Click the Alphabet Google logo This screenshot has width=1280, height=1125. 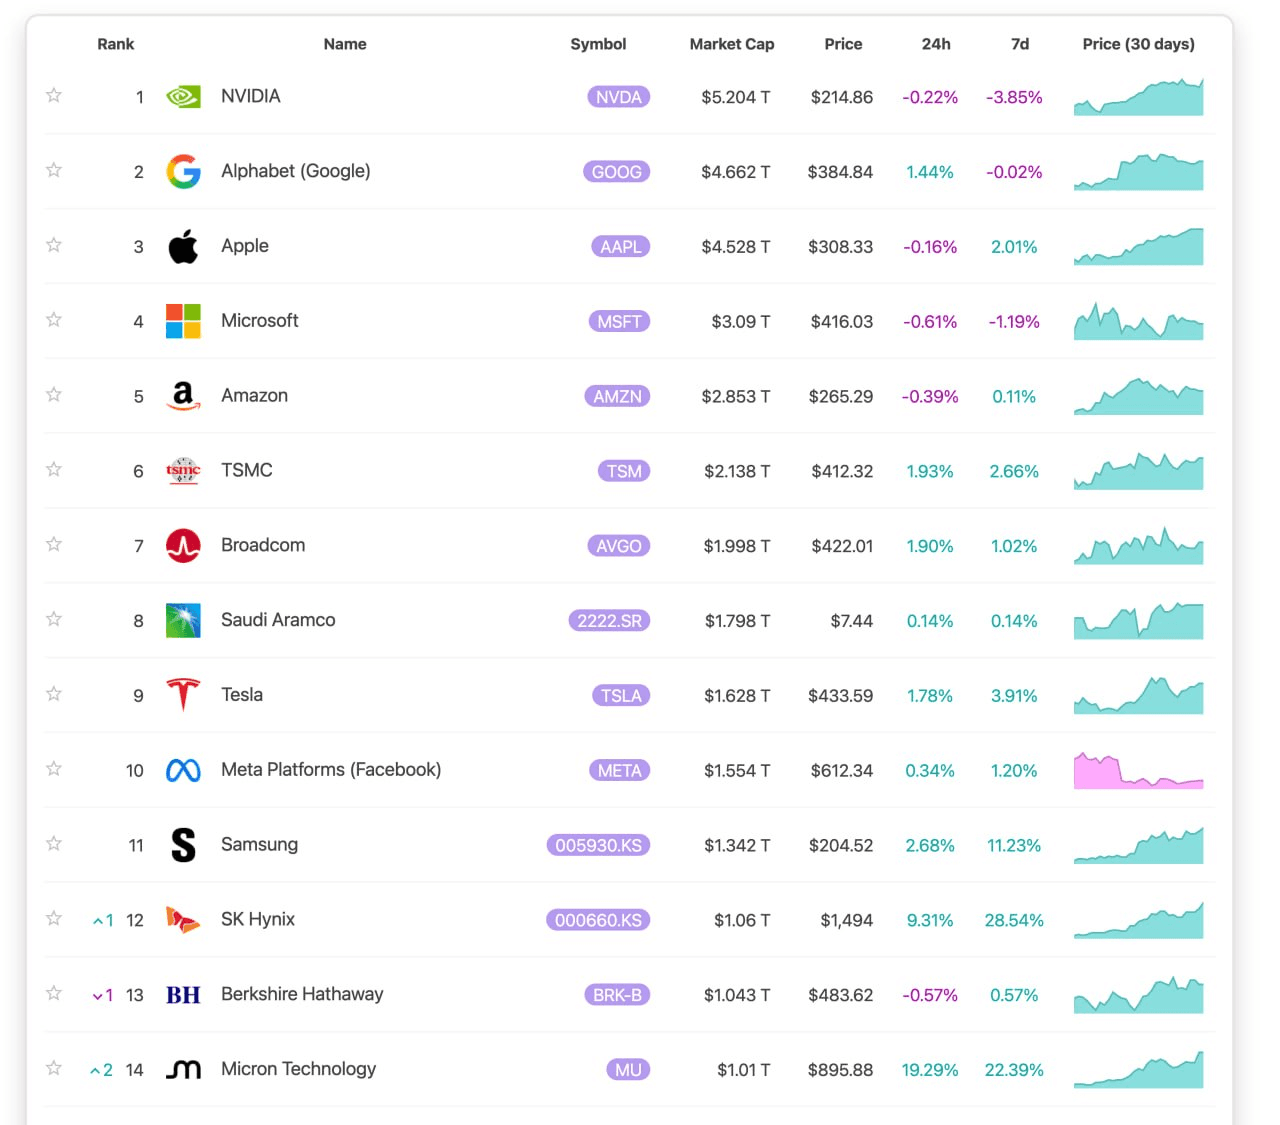183,172
